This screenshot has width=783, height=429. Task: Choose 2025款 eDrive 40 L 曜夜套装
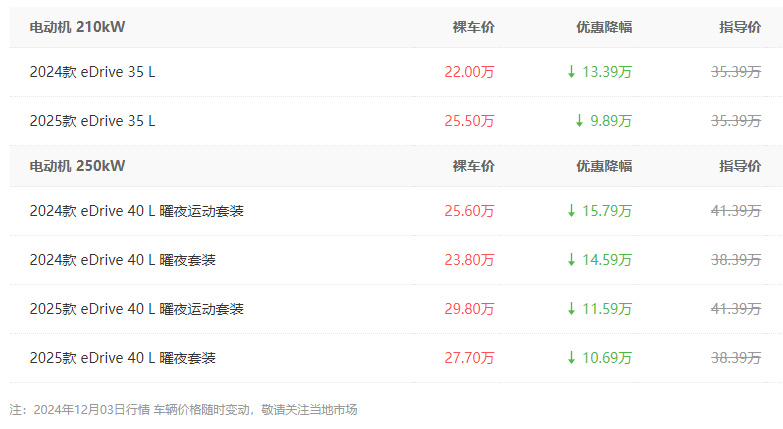123,358
